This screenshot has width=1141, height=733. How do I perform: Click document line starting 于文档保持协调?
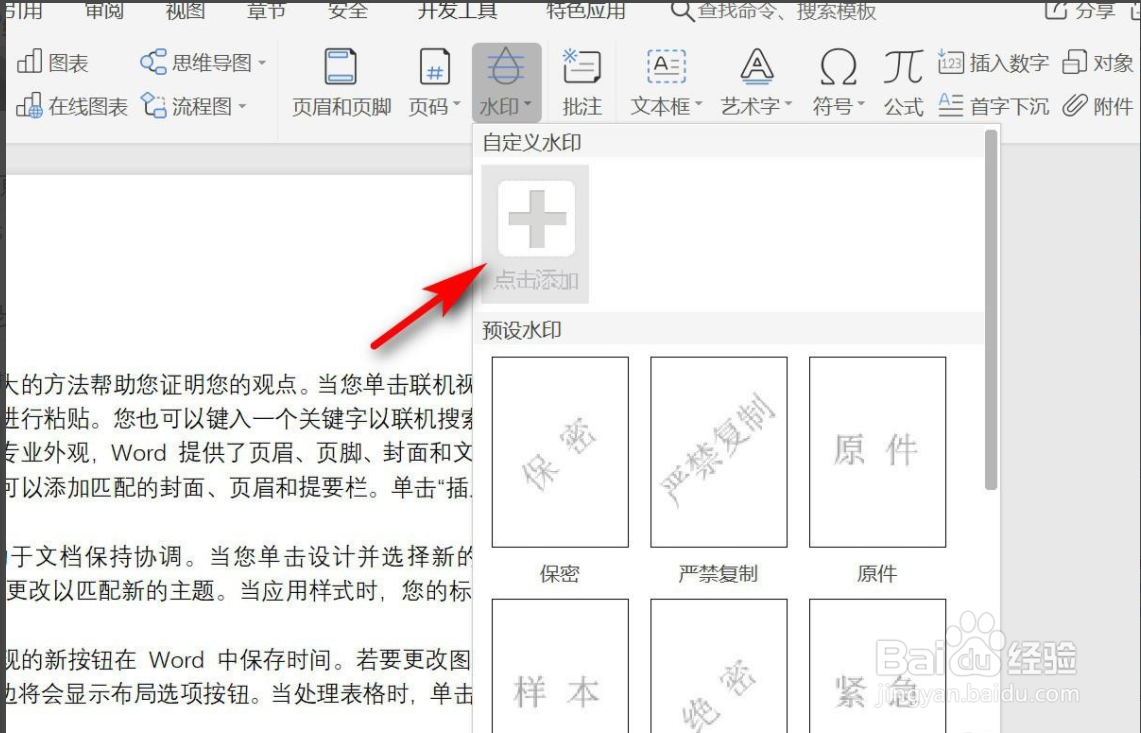239,556
